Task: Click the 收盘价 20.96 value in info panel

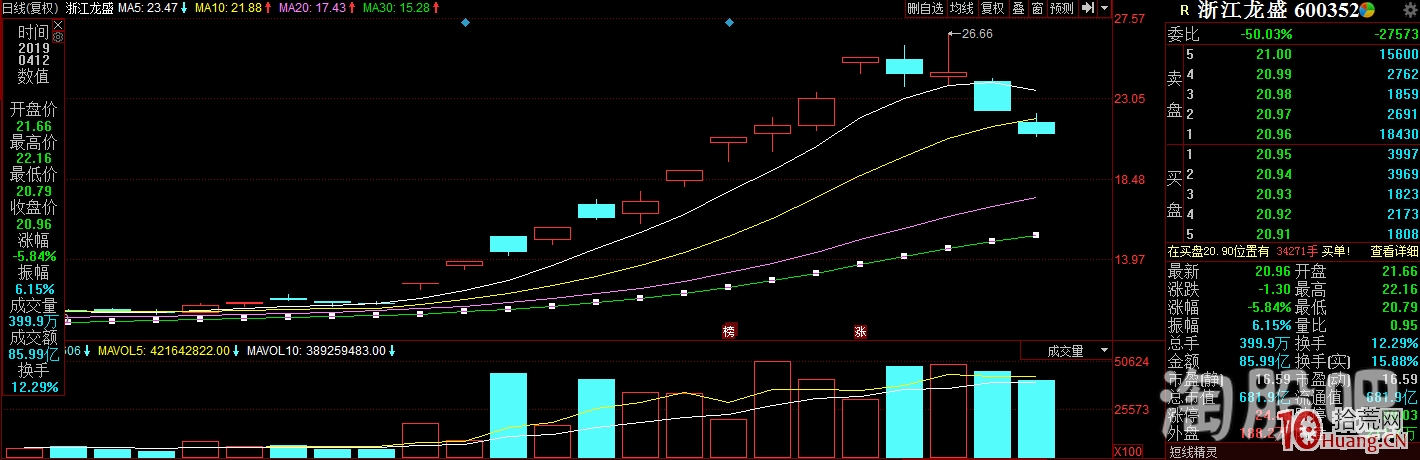Action: [x=33, y=223]
